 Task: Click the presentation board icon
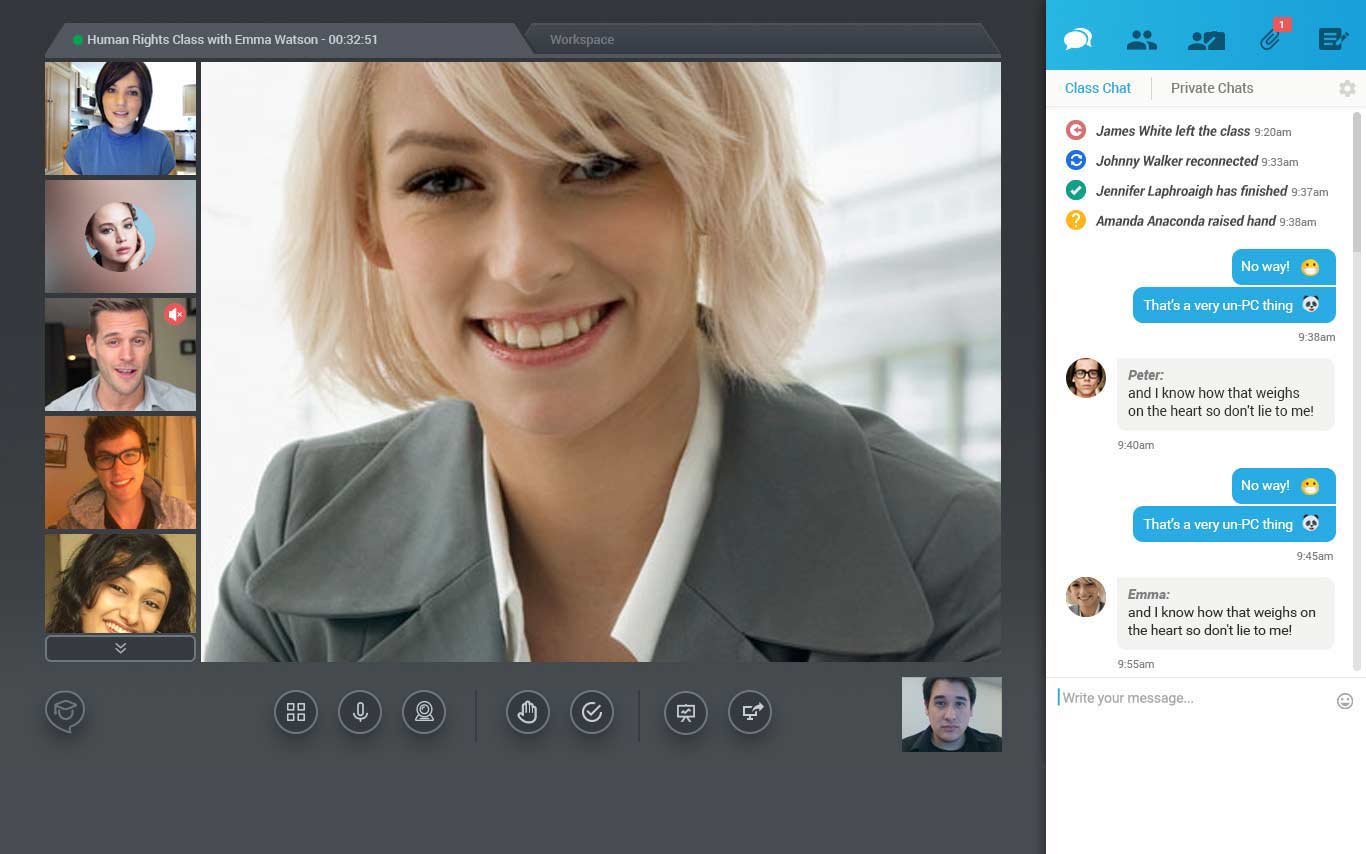[686, 712]
